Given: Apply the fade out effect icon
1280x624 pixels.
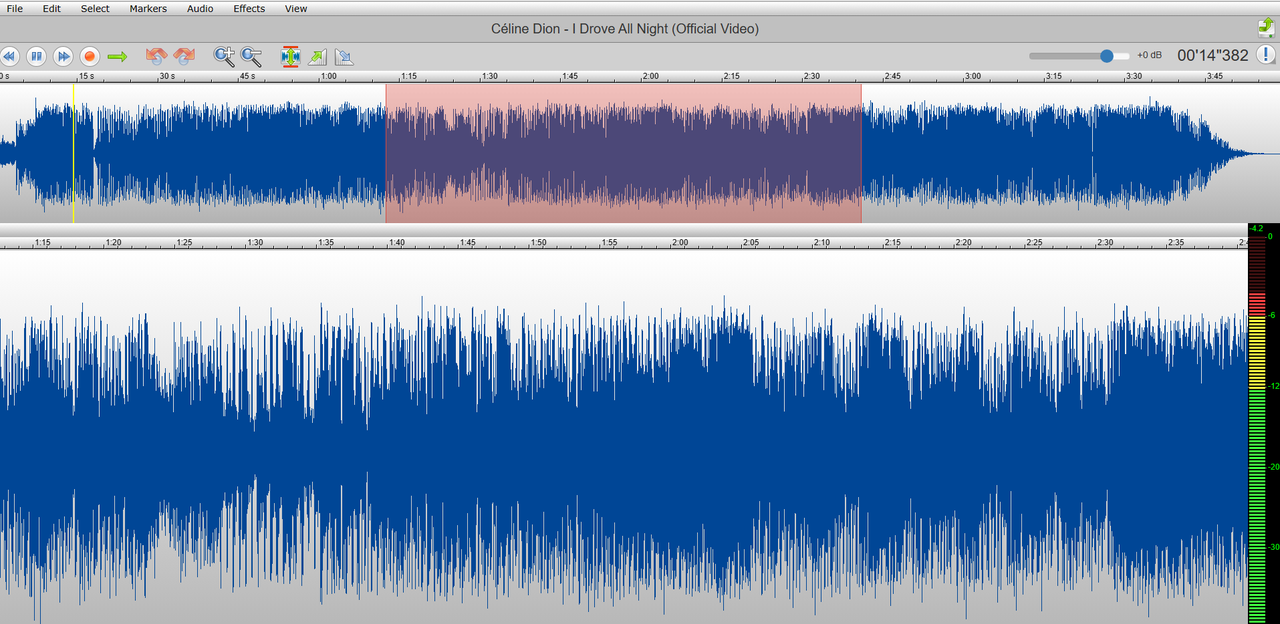Looking at the screenshot, I should pos(344,57).
